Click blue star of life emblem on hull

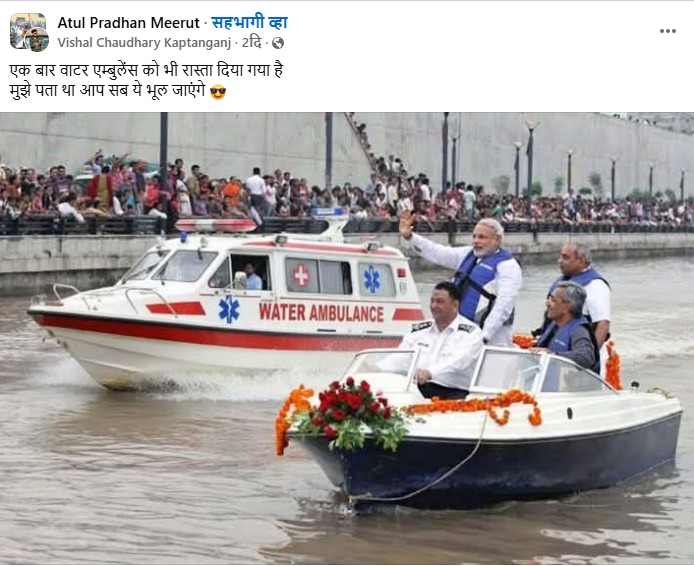[229, 309]
